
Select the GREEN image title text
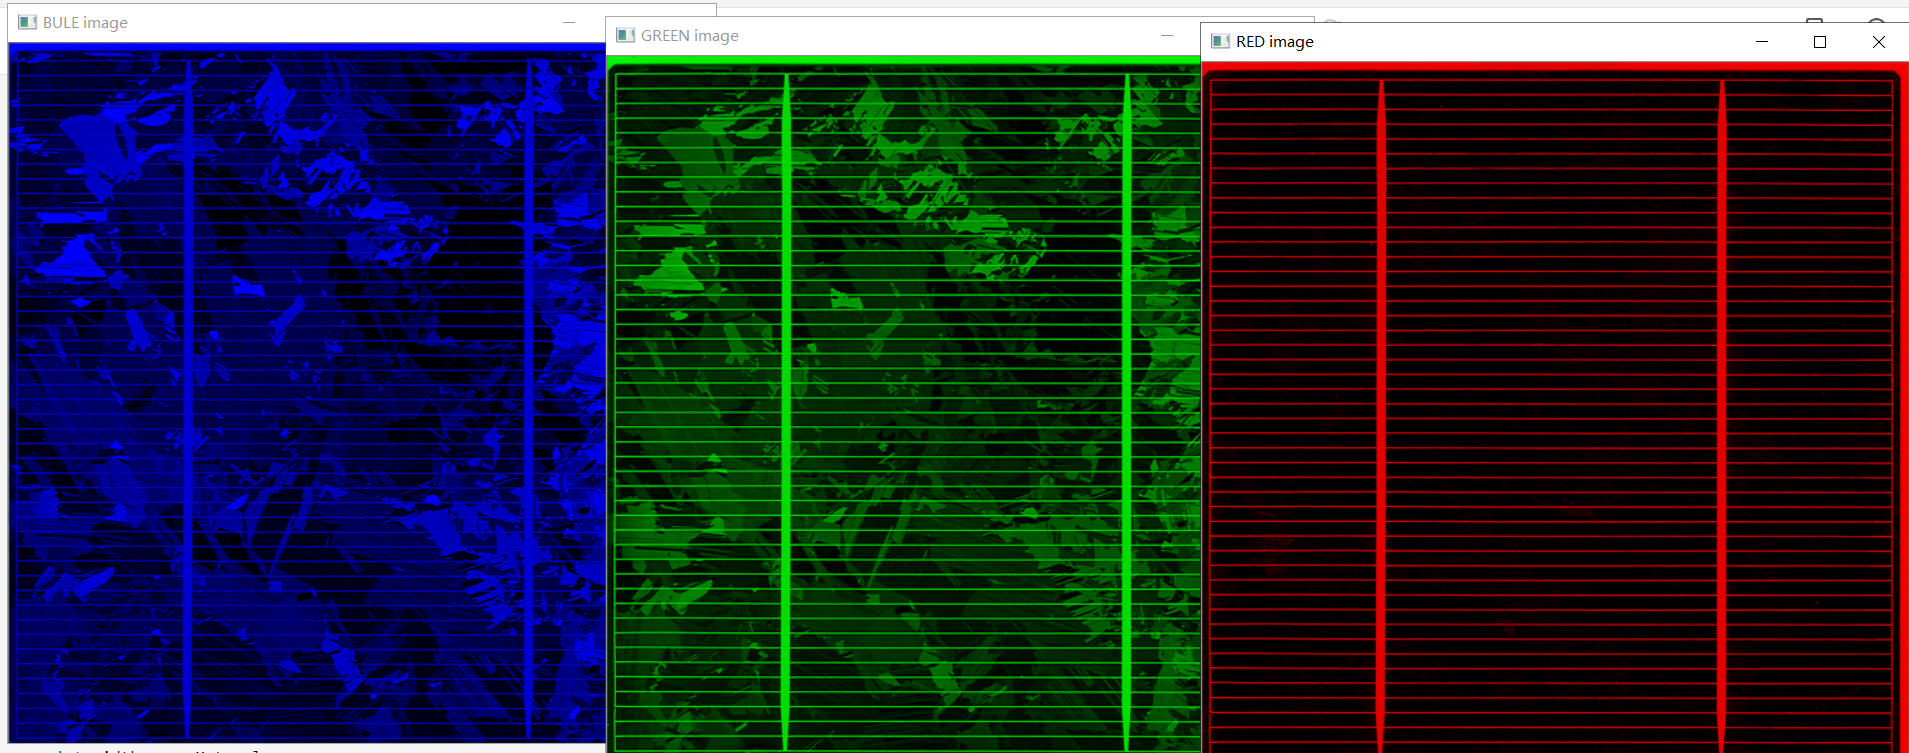click(x=690, y=35)
